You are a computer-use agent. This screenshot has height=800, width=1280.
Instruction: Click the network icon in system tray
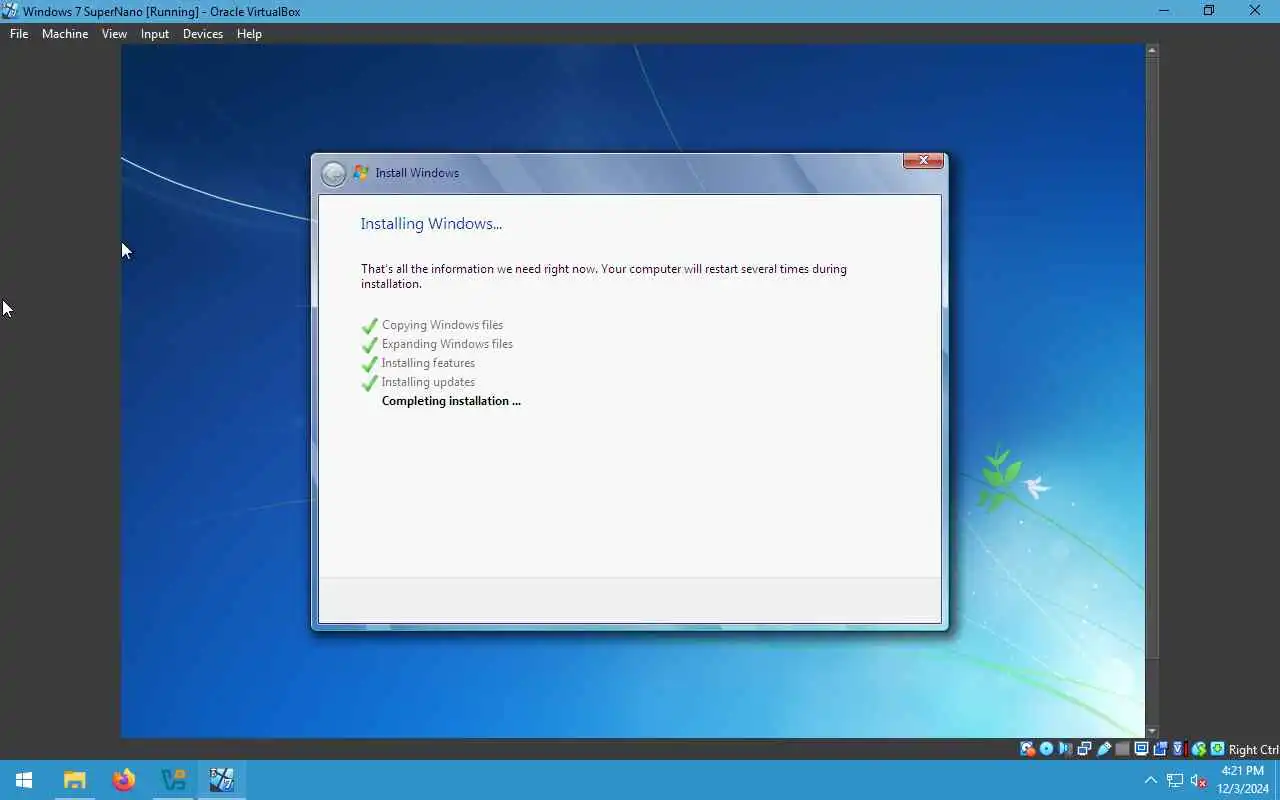tap(1175, 780)
